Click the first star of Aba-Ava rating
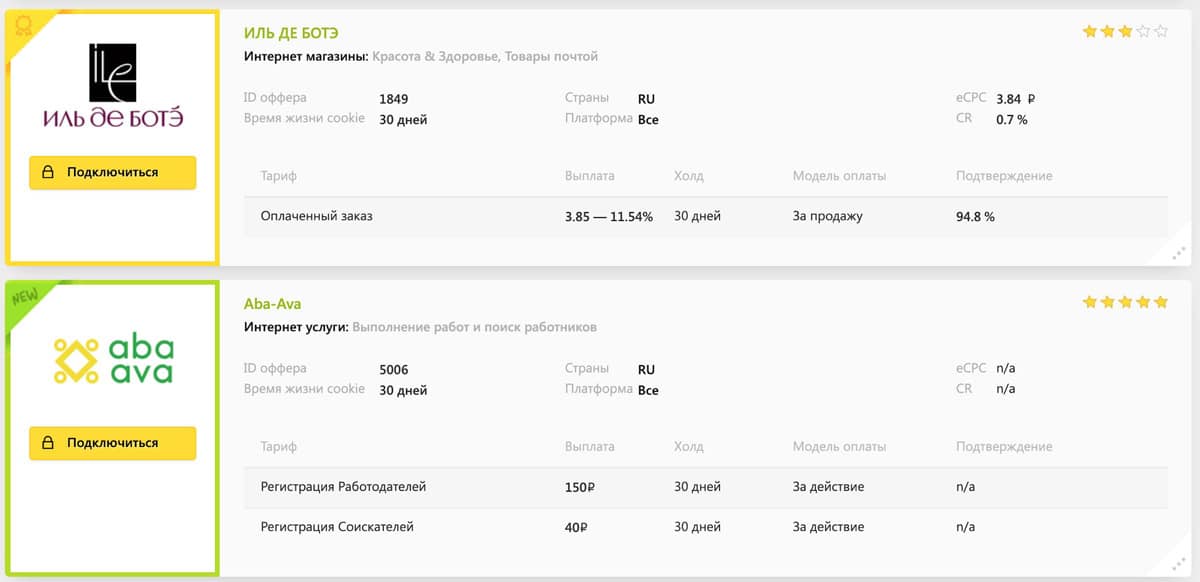Viewport: 1200px width, 582px height. click(x=1090, y=302)
